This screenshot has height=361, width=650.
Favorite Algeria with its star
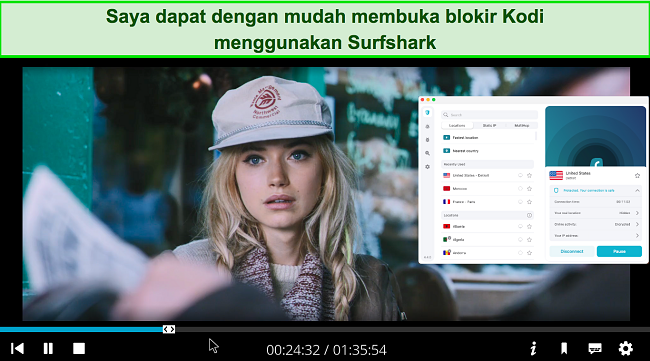[529, 240]
